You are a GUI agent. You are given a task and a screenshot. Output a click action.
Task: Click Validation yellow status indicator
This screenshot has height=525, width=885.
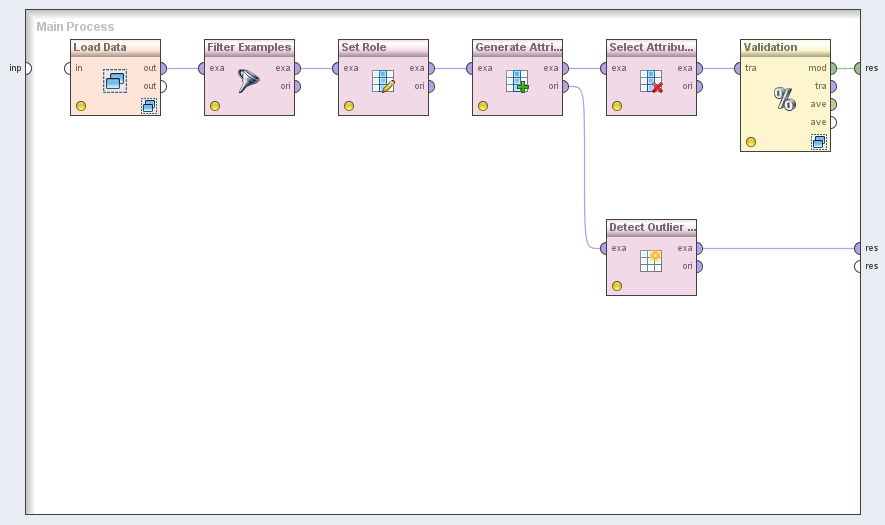pyautogui.click(x=751, y=142)
